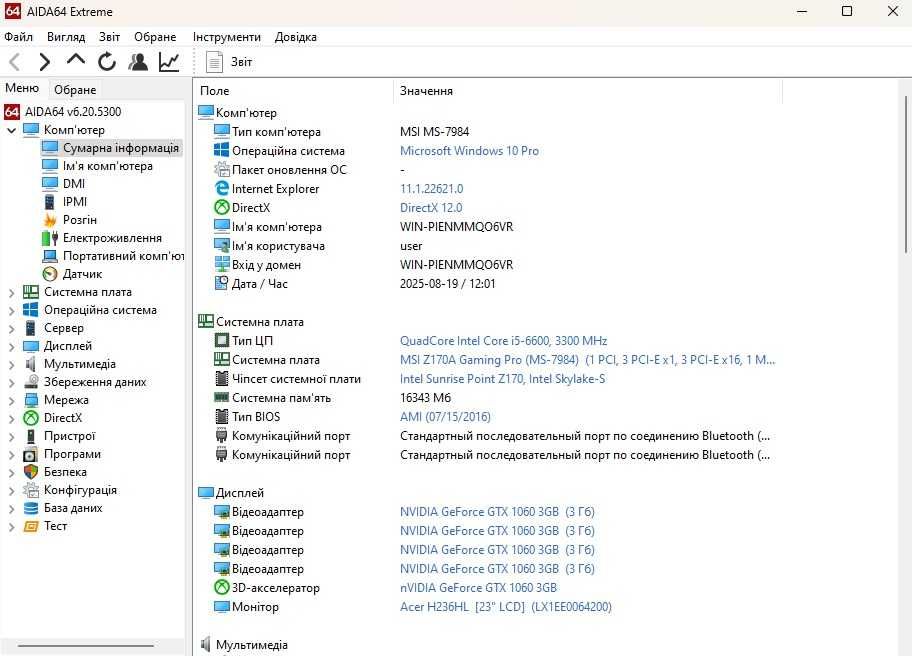Open MSI Z170A Gaming Pro link

point(587,360)
